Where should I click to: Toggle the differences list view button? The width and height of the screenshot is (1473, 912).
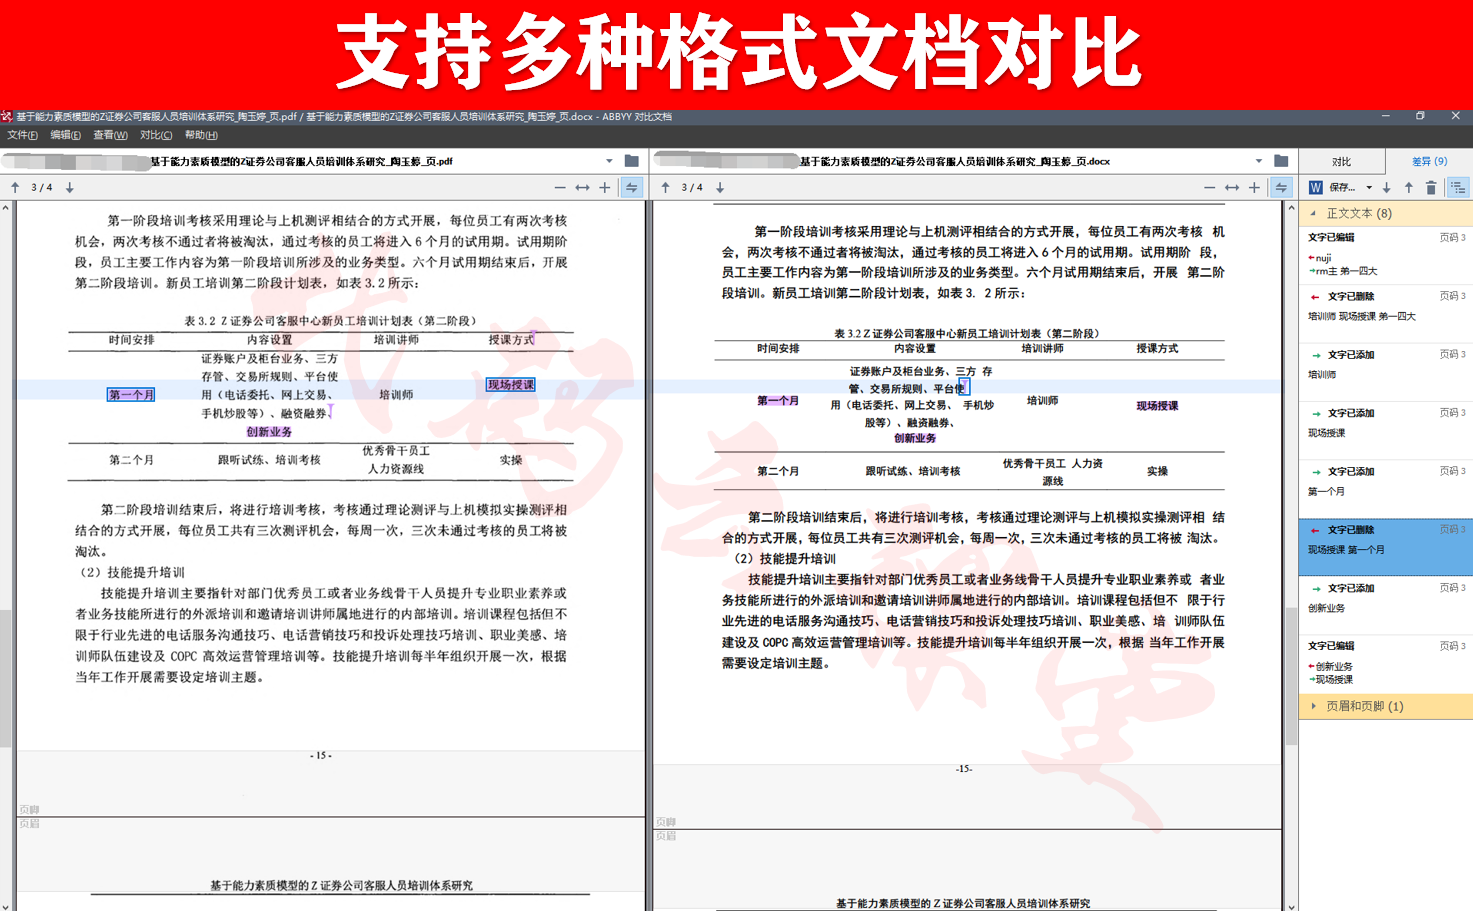tap(1458, 188)
